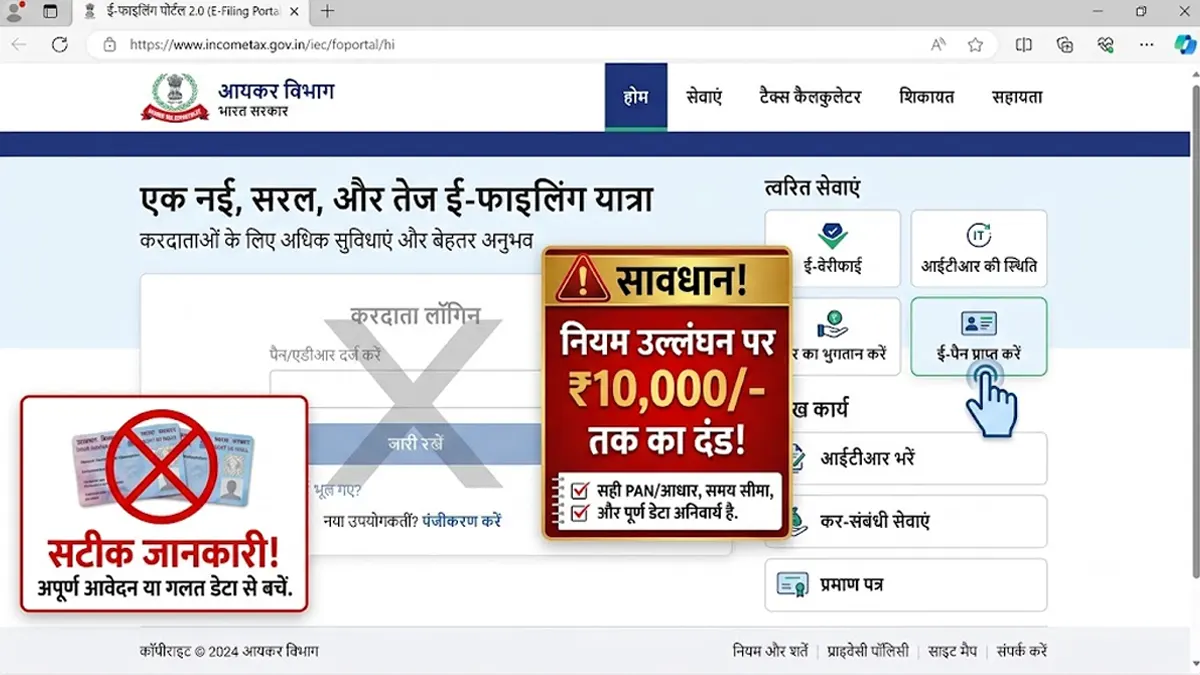The image size is (1200, 675).
Task: Open the Copilot icon in browser toolbar
Action: click(1184, 44)
